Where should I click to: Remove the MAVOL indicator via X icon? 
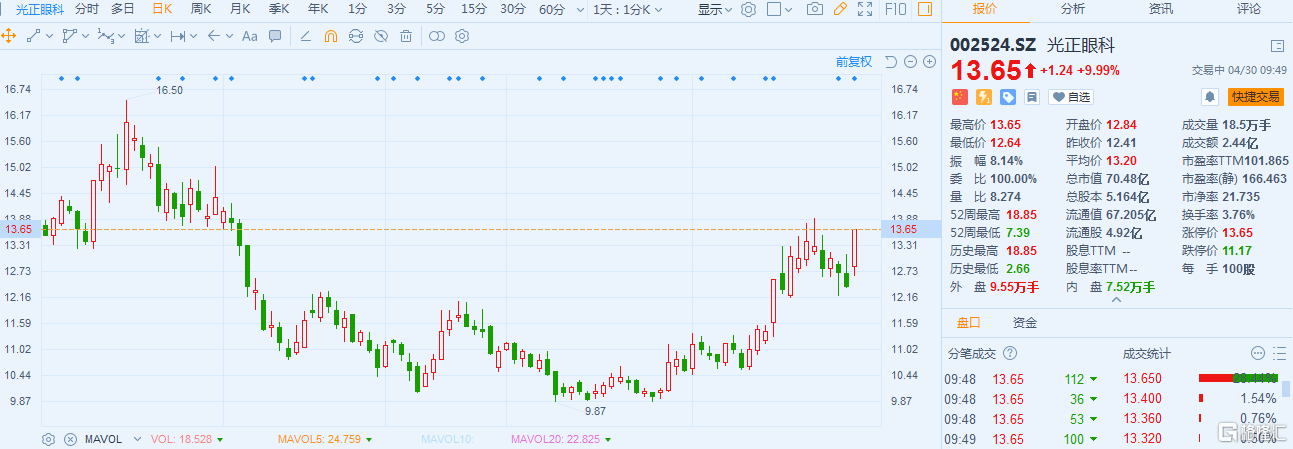[70, 439]
